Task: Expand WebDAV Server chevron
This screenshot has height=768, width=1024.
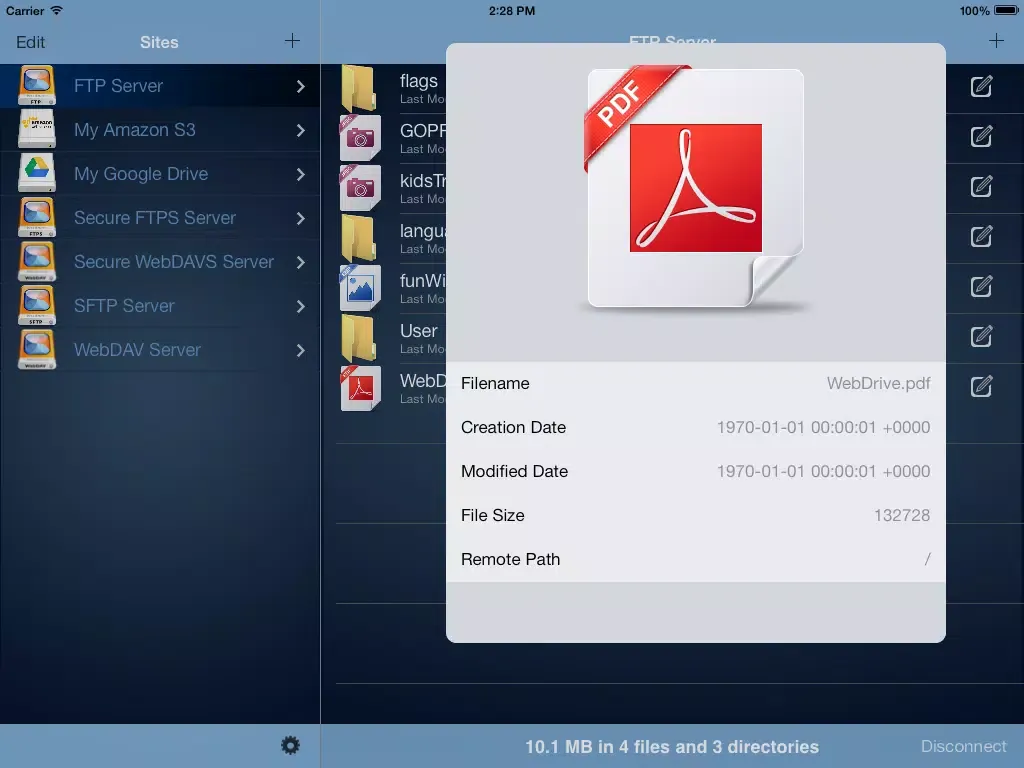Action: [300, 350]
